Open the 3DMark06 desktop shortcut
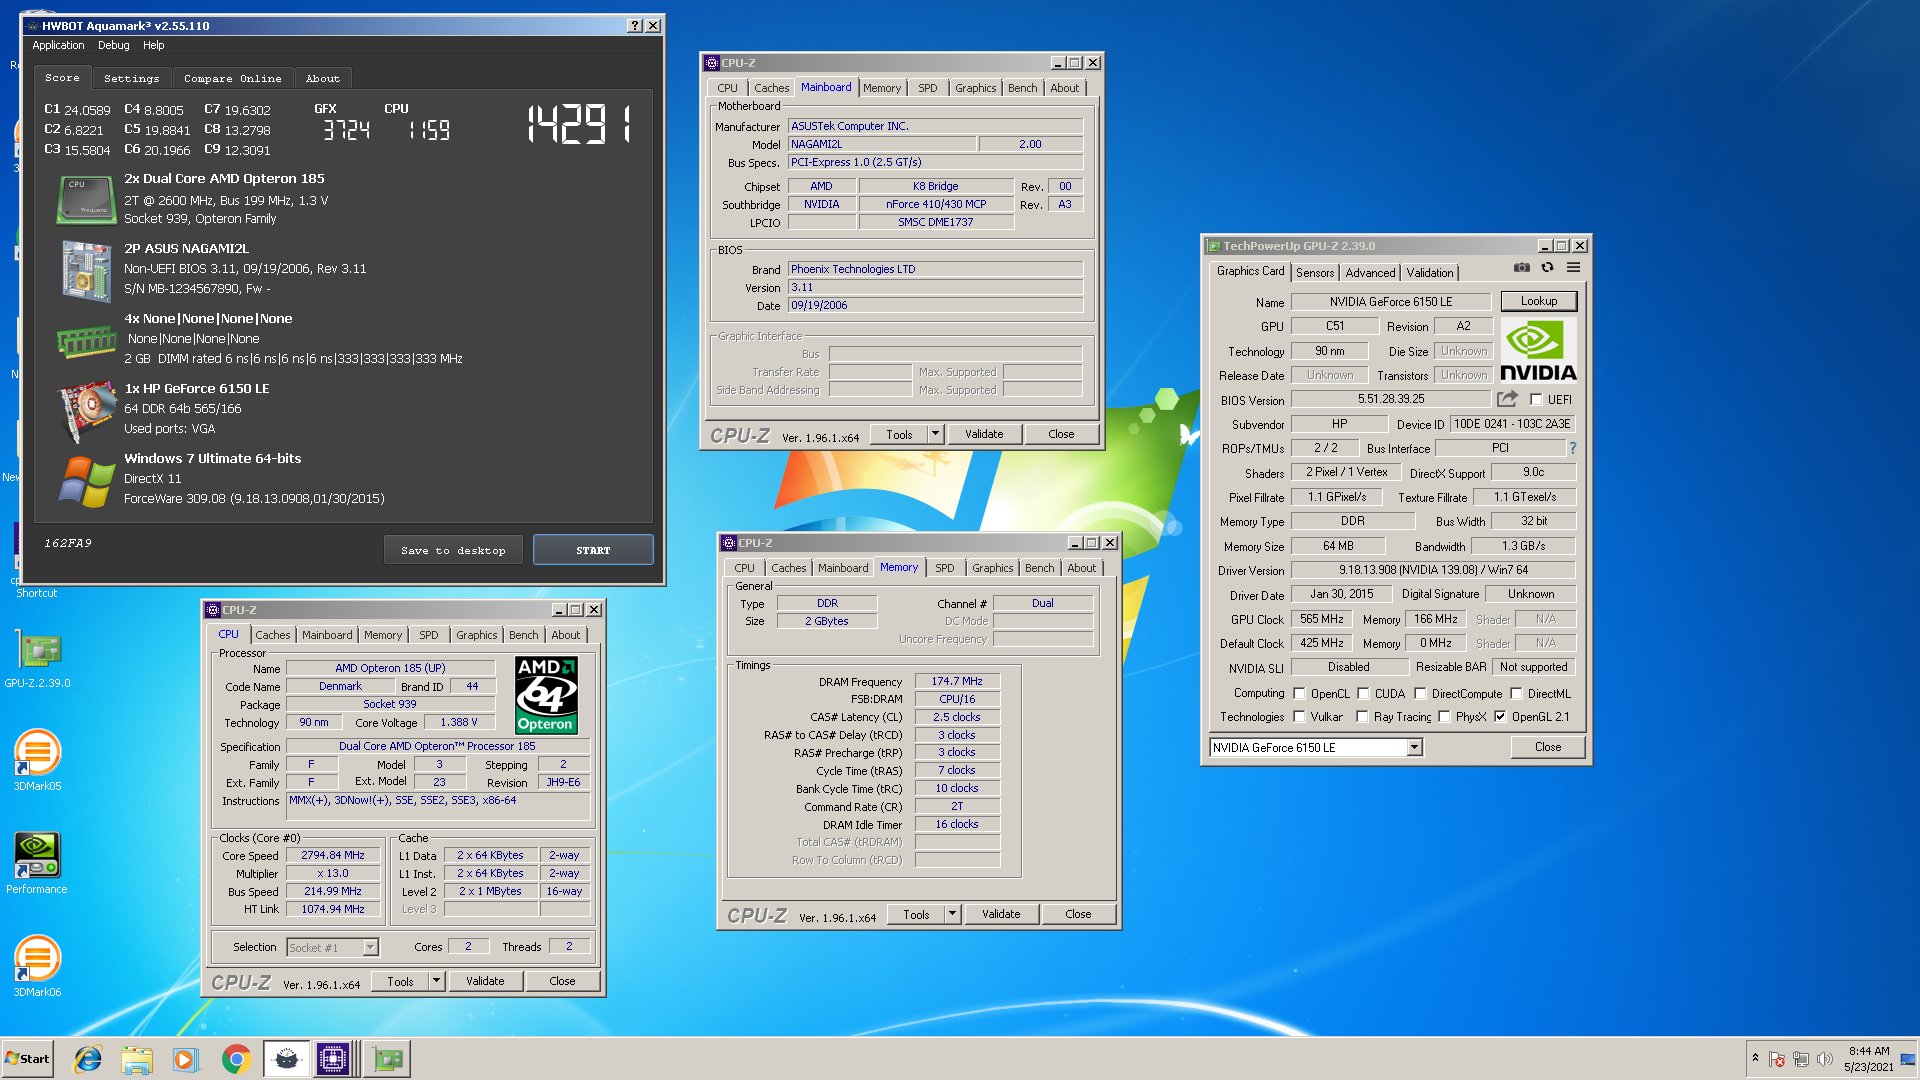The image size is (1920, 1080). (38, 966)
